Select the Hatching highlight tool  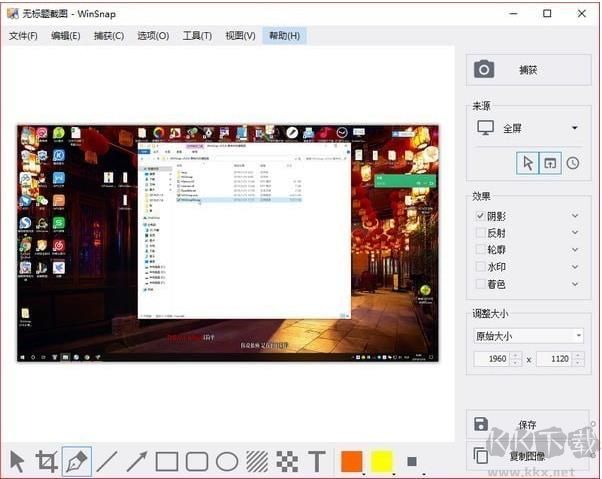coord(257,461)
